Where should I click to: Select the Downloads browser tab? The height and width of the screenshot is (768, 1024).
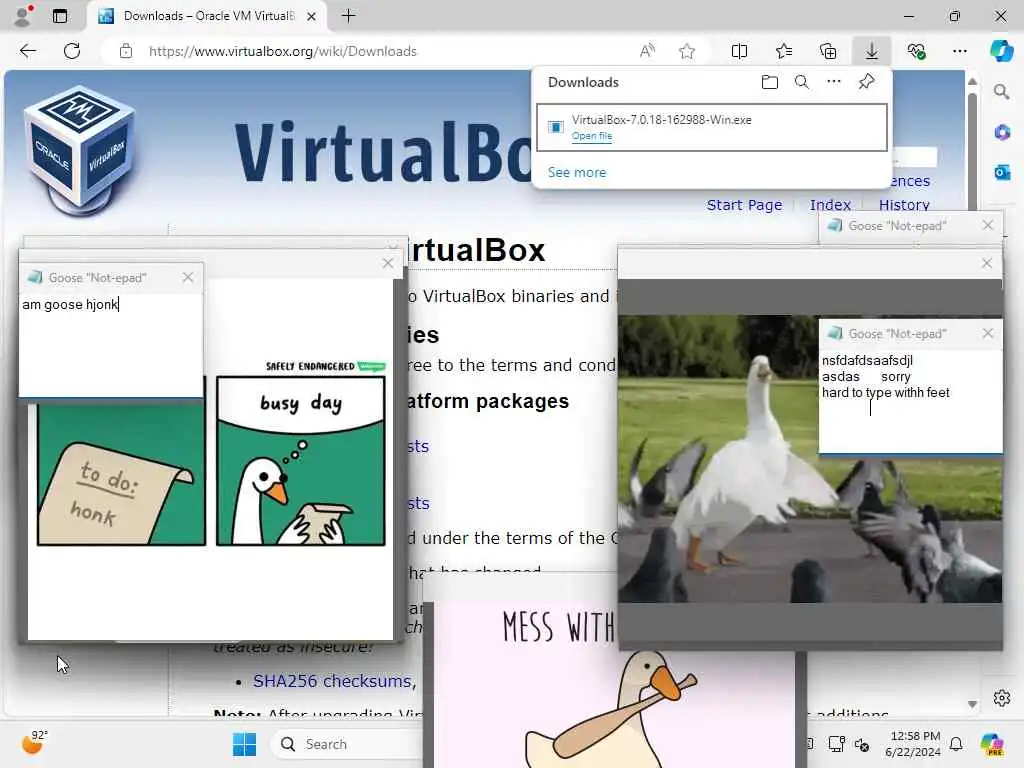click(207, 16)
